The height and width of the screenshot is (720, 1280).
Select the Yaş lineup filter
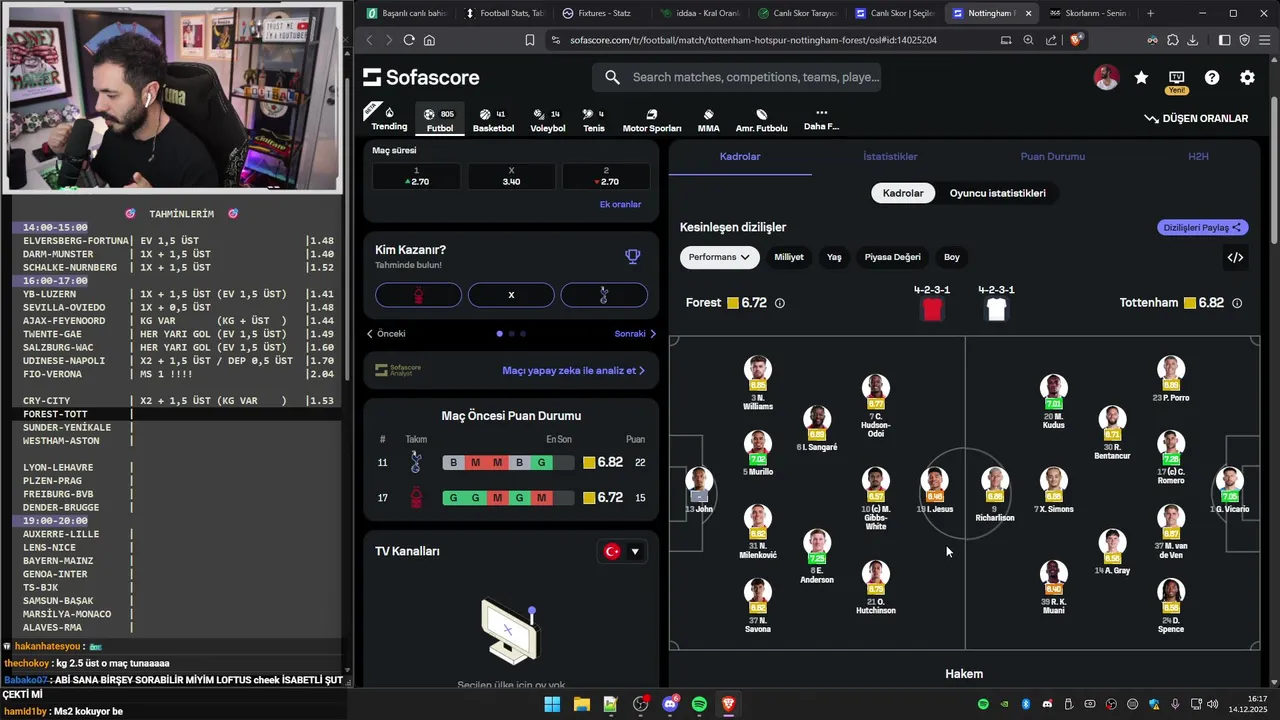tap(834, 257)
